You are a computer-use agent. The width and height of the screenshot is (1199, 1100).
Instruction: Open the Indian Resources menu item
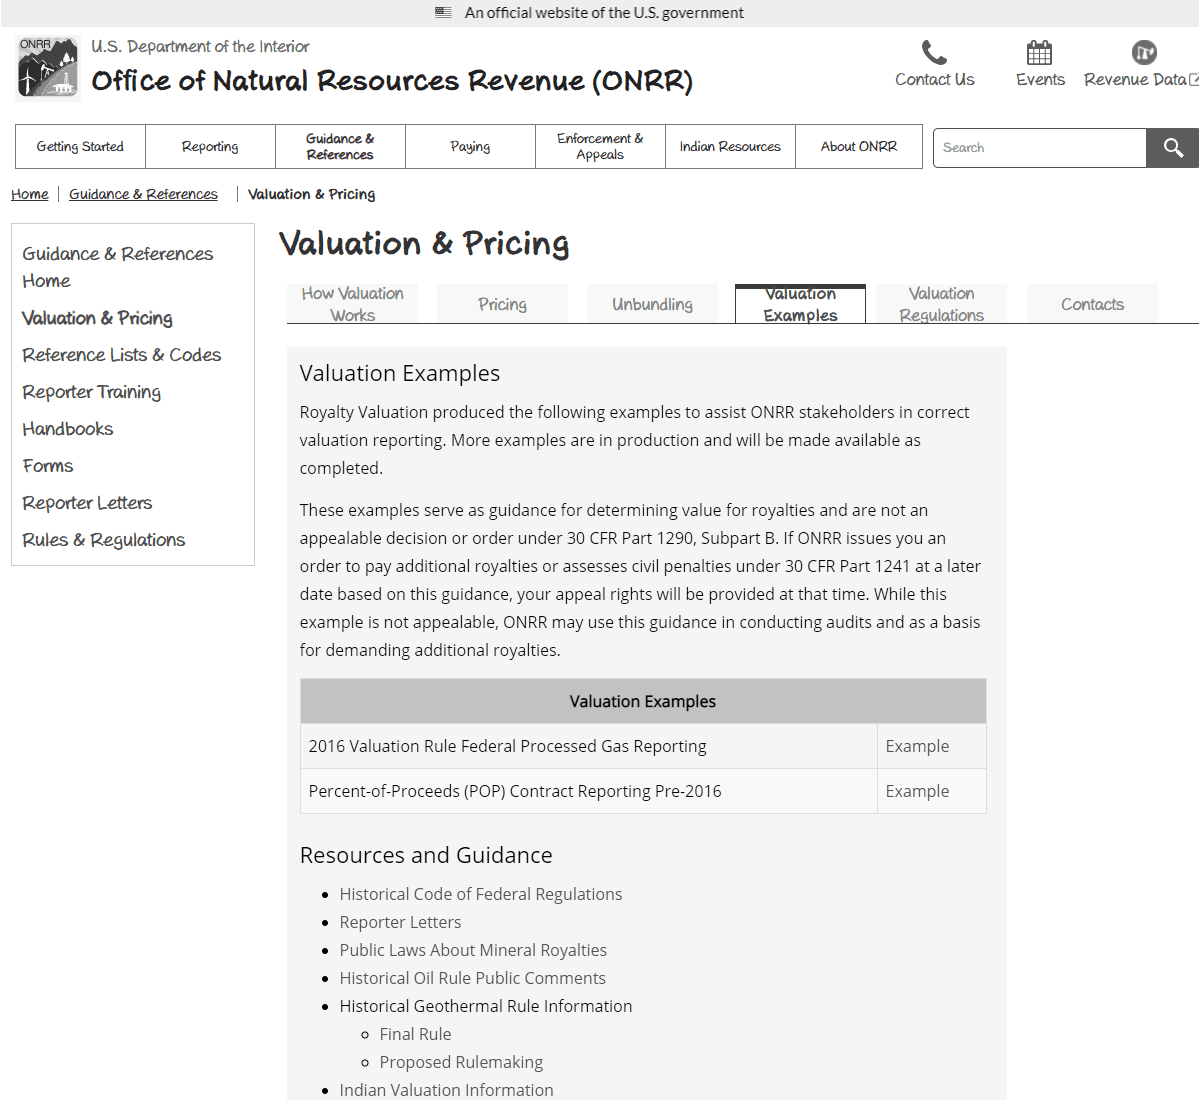730,147
